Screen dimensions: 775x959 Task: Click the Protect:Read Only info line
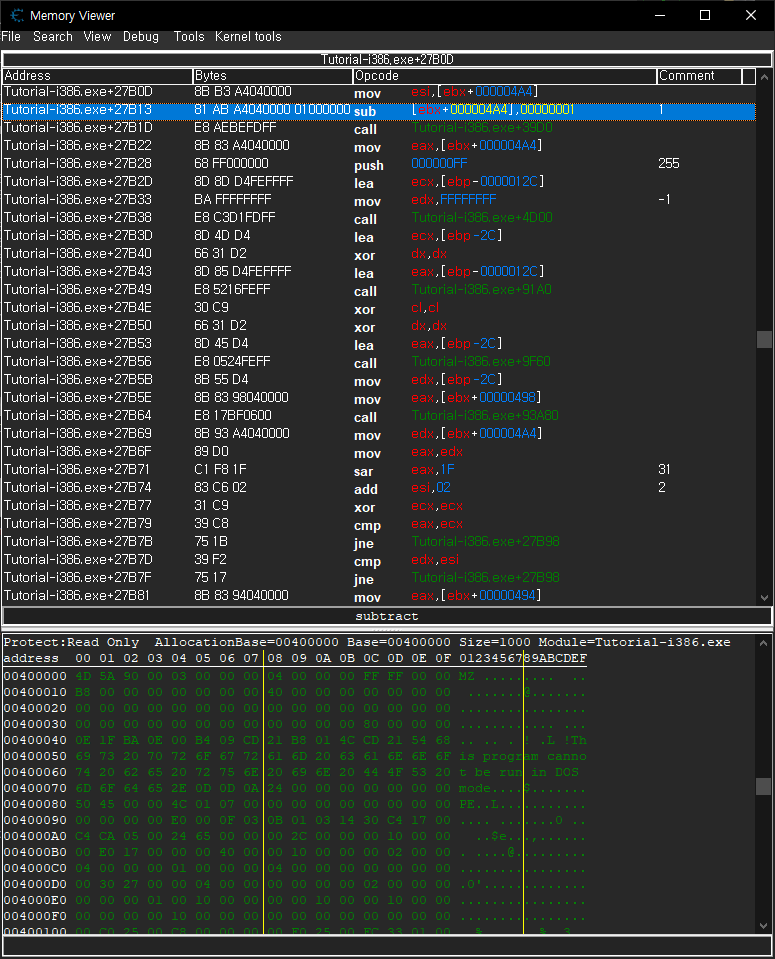click(367, 642)
